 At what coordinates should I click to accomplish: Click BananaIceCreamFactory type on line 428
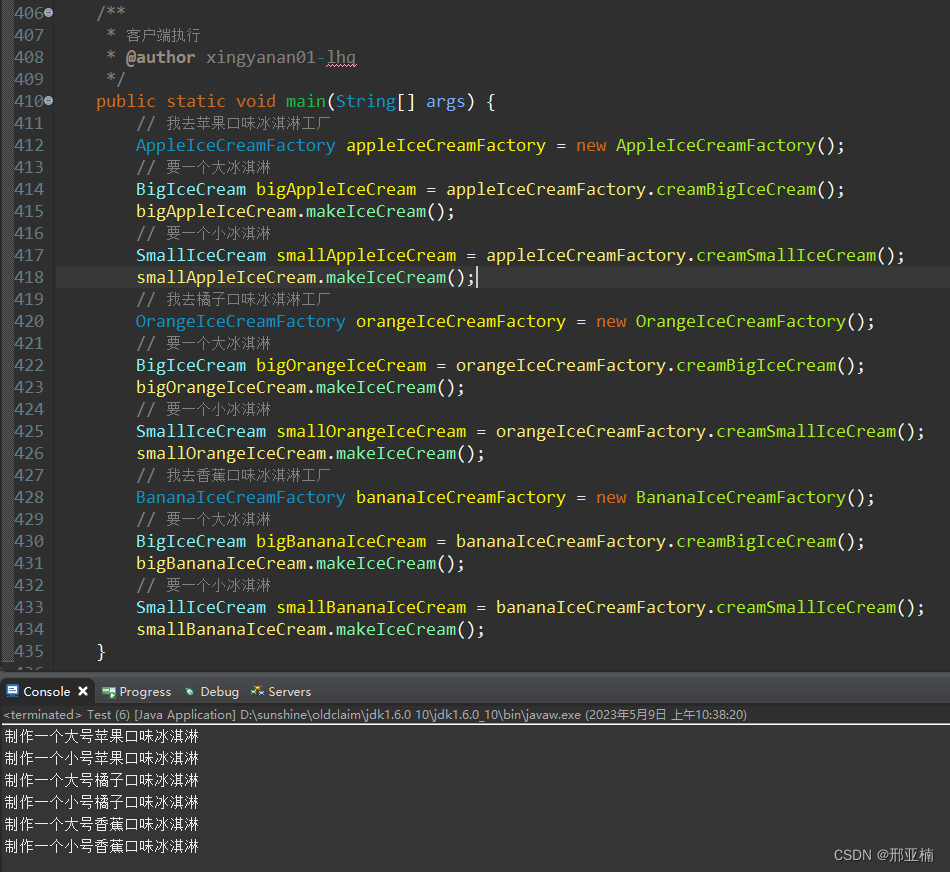(x=241, y=498)
